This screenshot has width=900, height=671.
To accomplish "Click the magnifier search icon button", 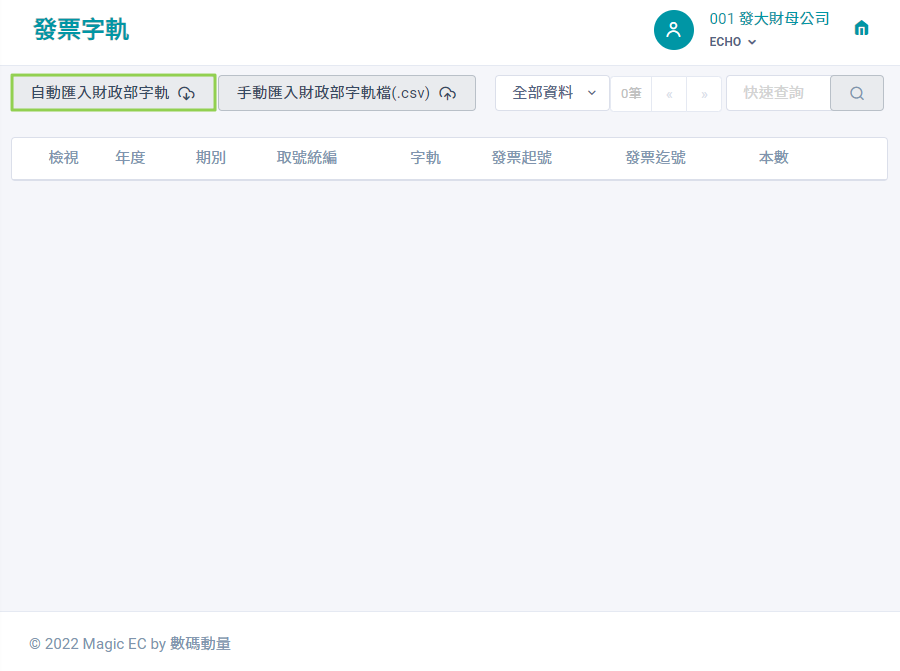I will (856, 93).
